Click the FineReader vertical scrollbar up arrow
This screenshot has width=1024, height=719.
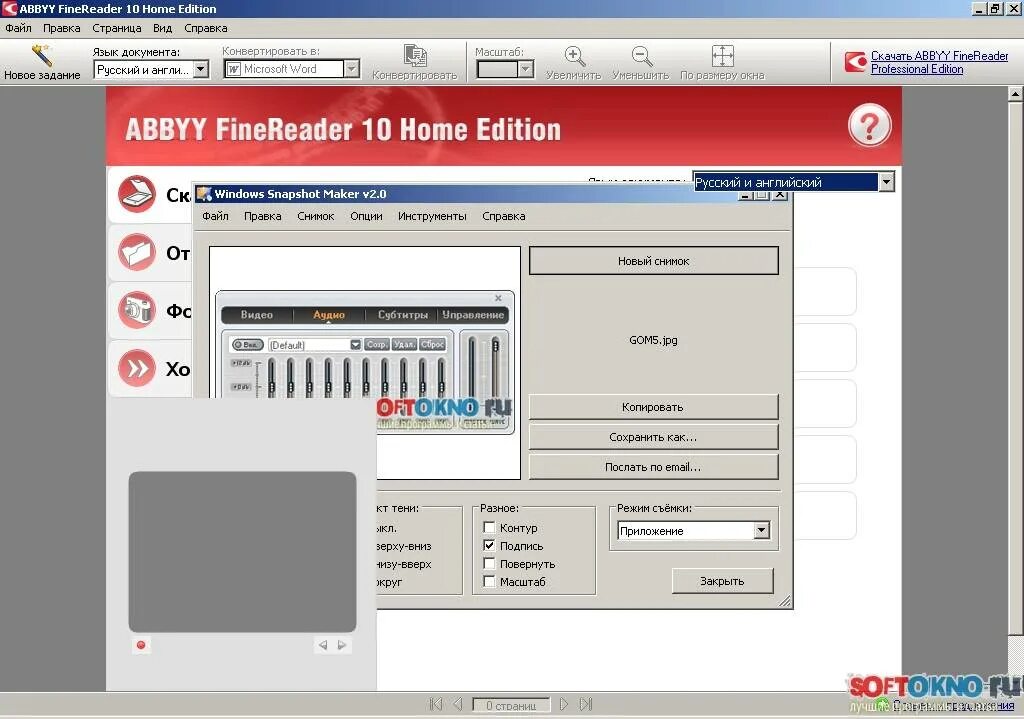(x=1016, y=94)
